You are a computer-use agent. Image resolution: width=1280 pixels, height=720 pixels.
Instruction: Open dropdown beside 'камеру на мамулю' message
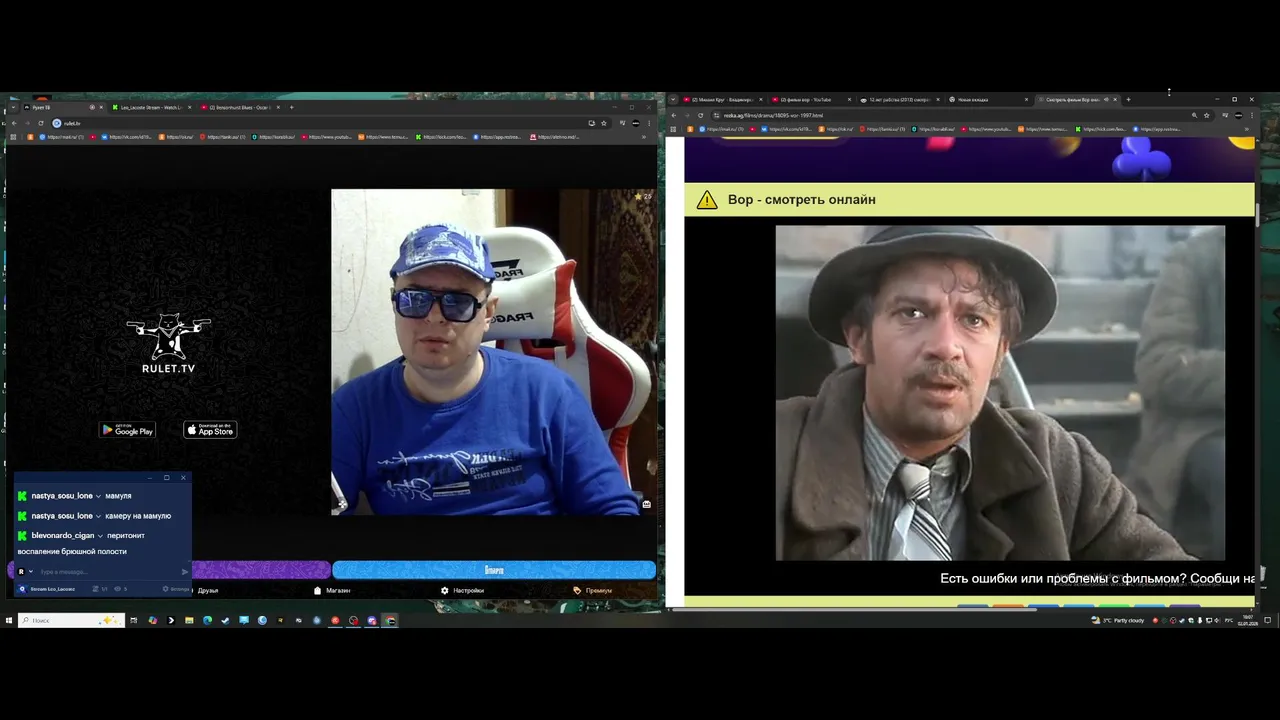click(x=98, y=516)
